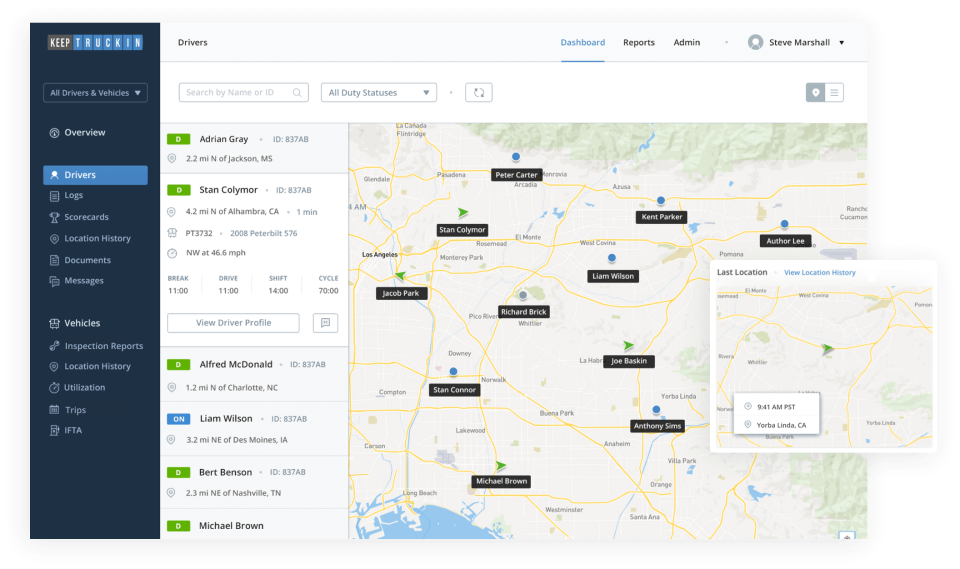Image resolution: width=960 pixels, height=569 pixels.
Task: Click the refresh icon button
Action: click(x=479, y=93)
